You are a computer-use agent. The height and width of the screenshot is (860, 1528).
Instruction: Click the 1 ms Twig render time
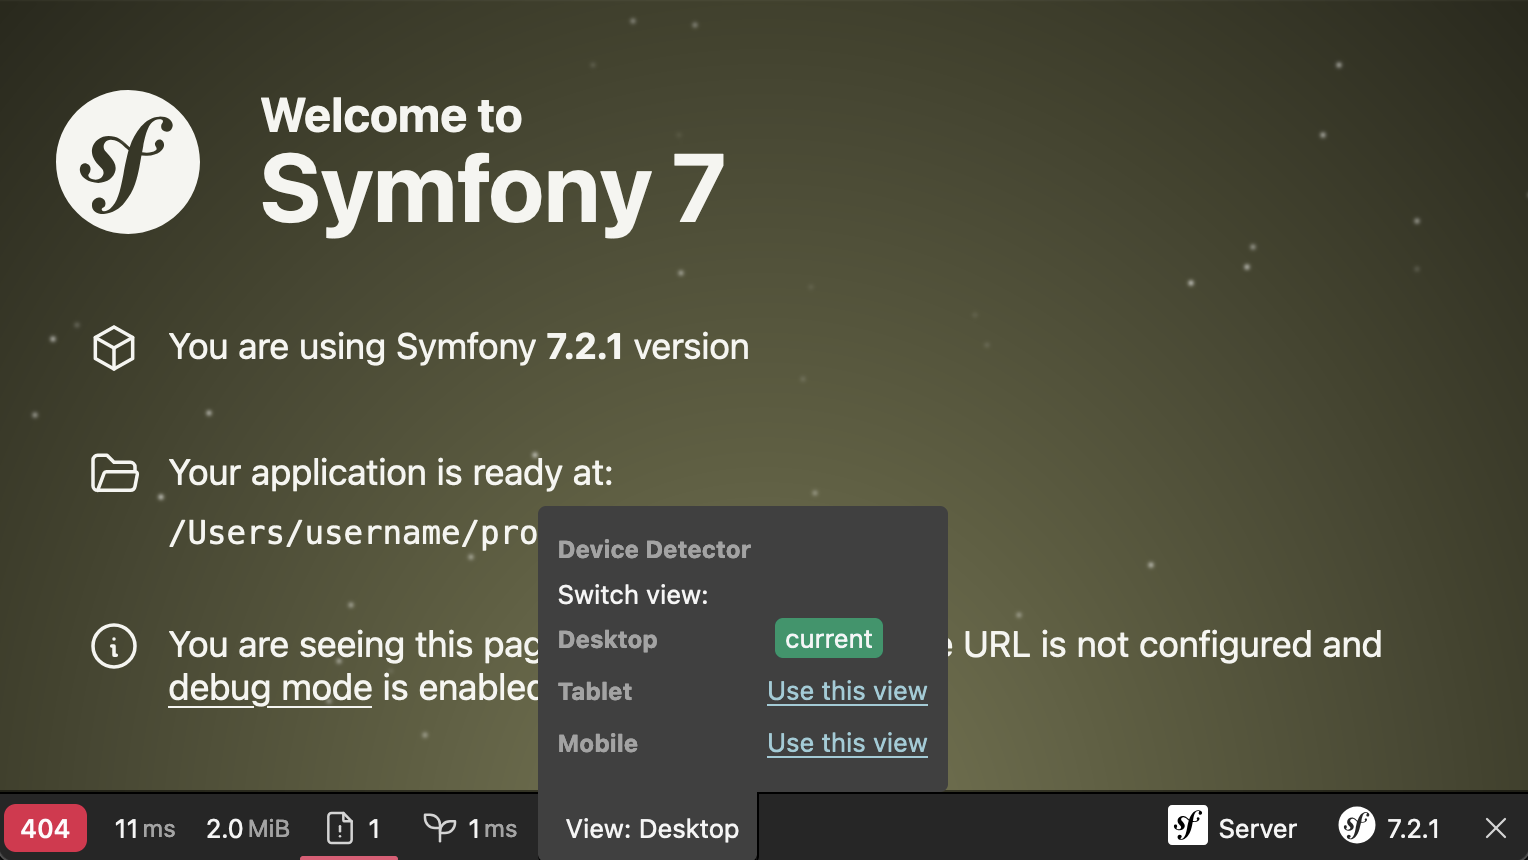(x=492, y=829)
